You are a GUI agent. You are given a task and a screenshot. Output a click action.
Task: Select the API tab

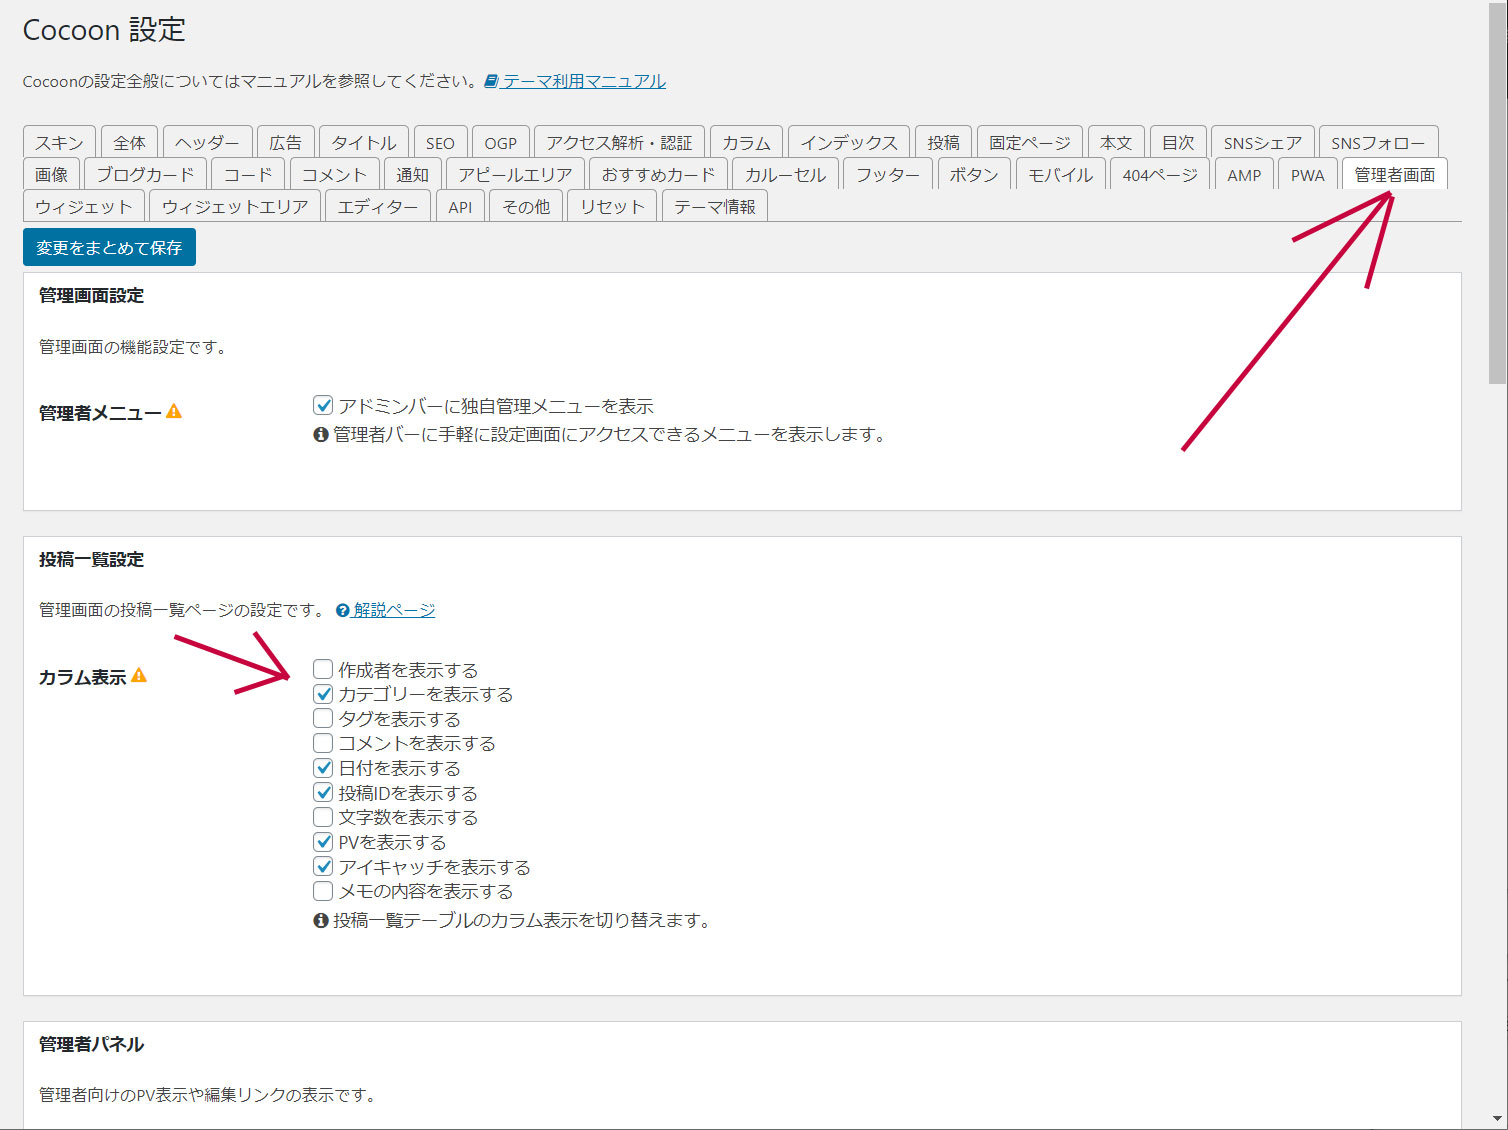click(461, 206)
